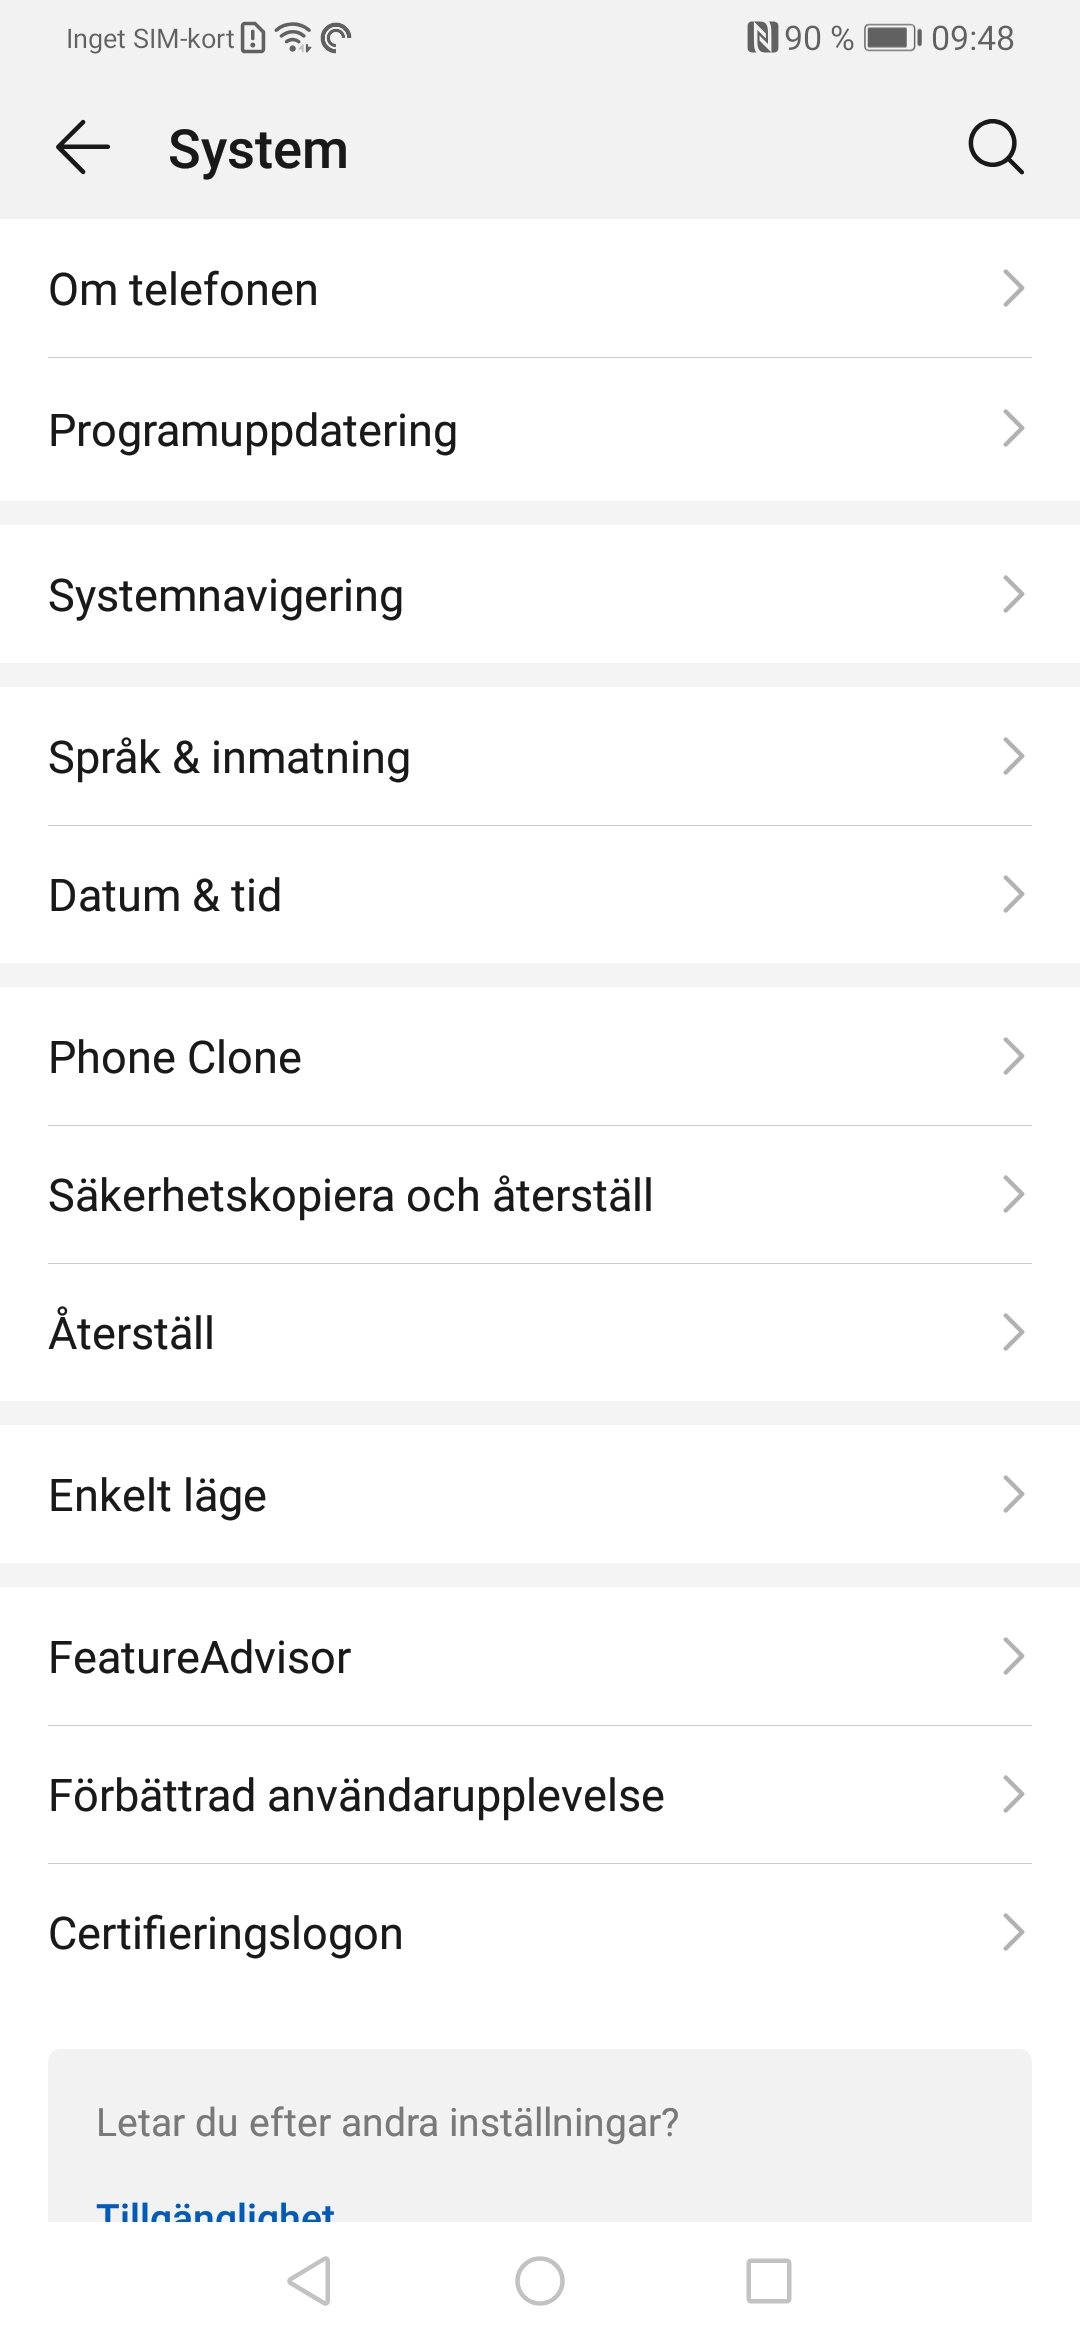Tap the back arrow icon
Screen dimensions: 1080x2340
point(83,148)
